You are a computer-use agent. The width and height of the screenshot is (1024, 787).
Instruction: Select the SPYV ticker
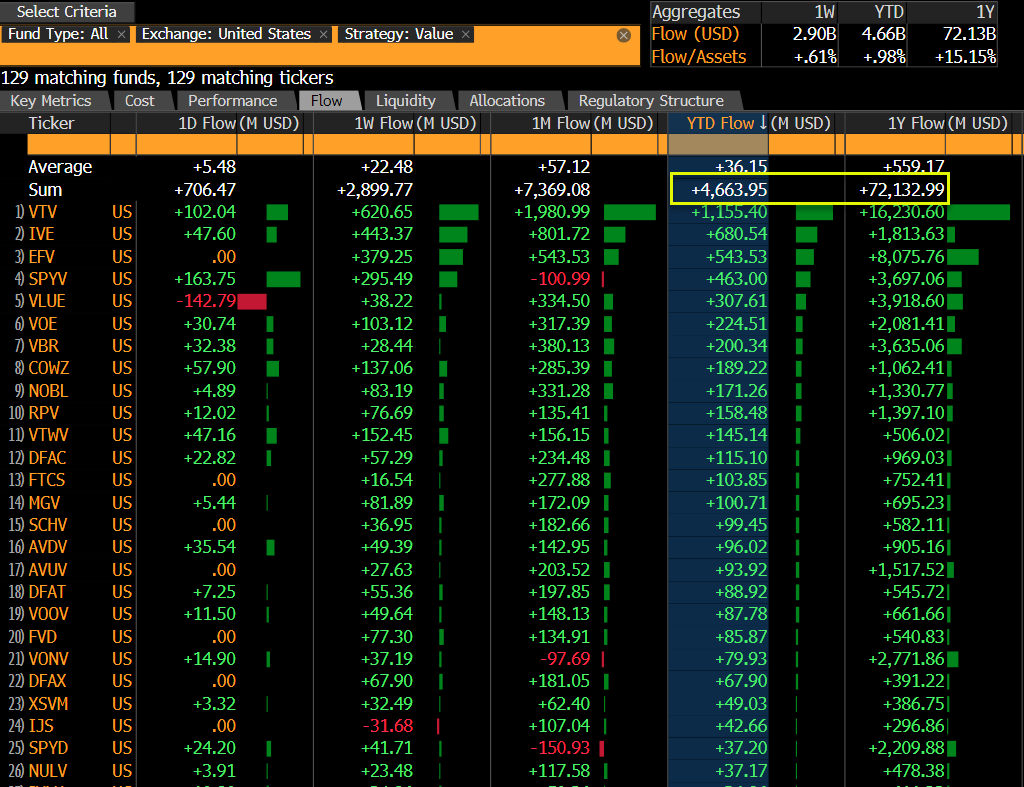(x=48, y=279)
